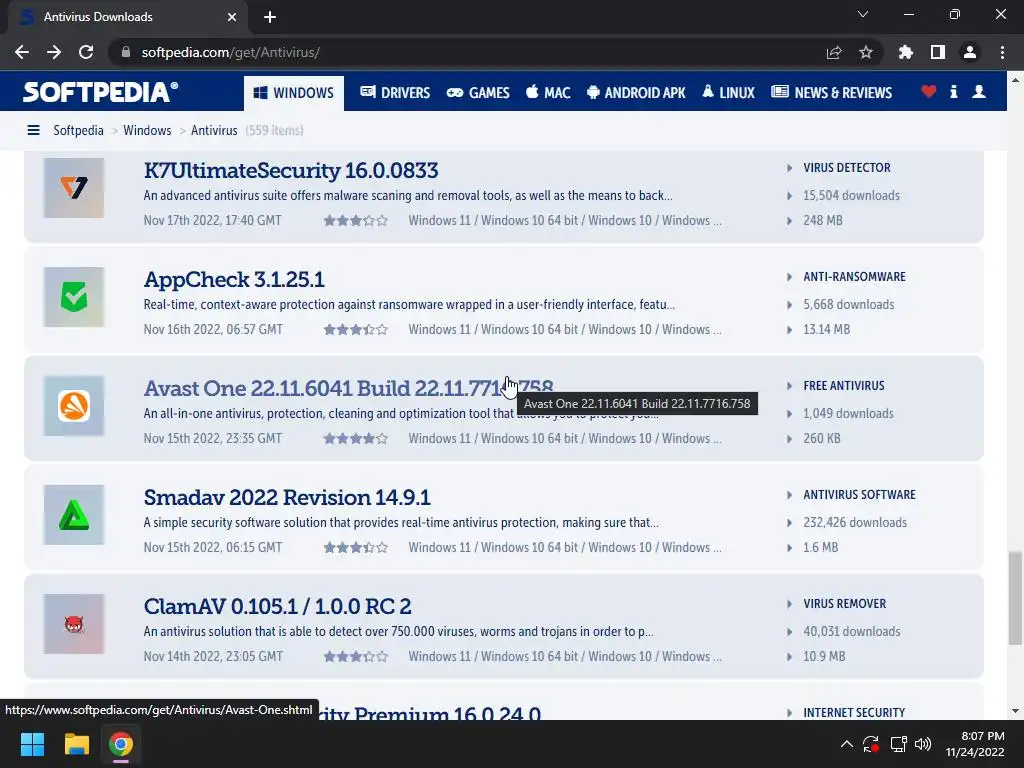Expand the tab search chevron
This screenshot has width=1024, height=768.
(x=863, y=14)
